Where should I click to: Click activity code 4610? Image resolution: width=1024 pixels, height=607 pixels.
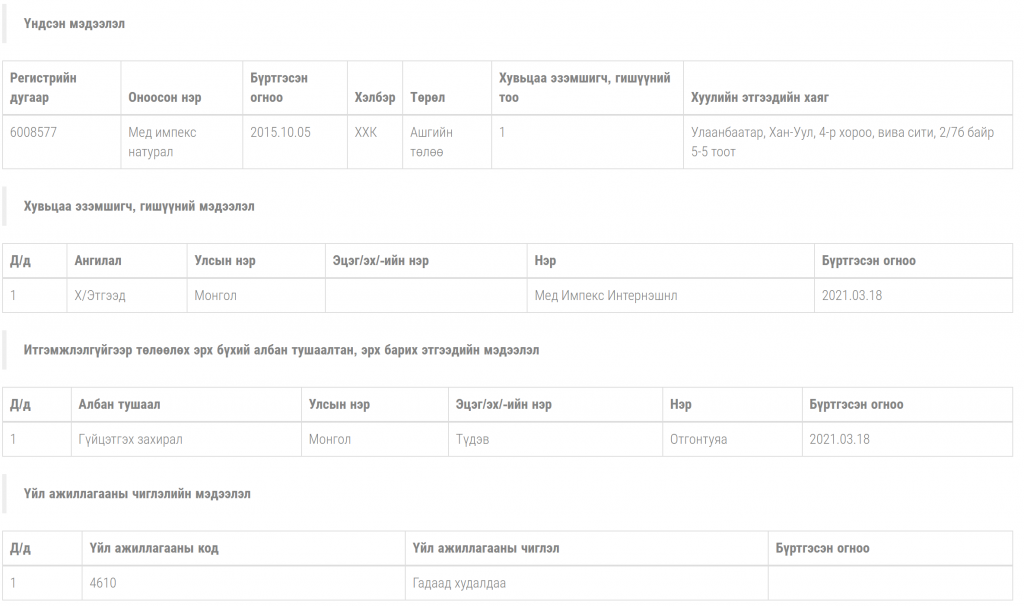[103, 583]
